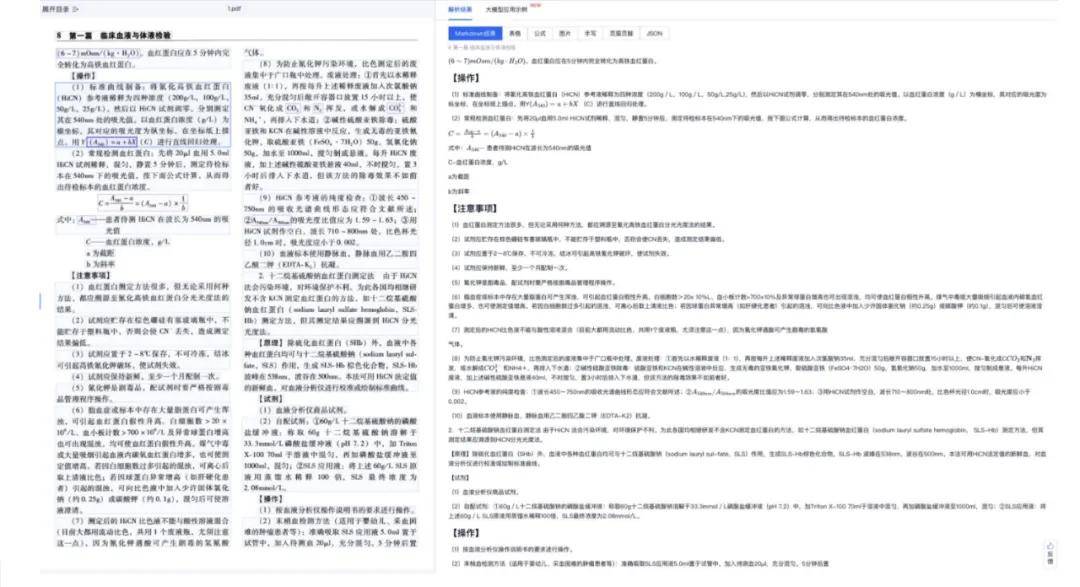This screenshot has height=587, width=1080.
Task: Show the 图片 image results
Action: 566,33
